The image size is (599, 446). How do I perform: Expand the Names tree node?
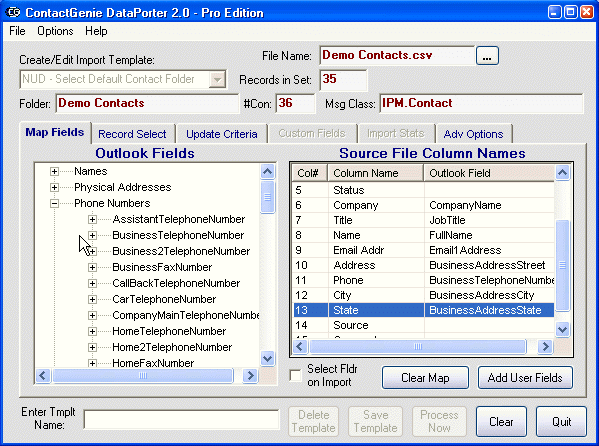pyautogui.click(x=54, y=171)
